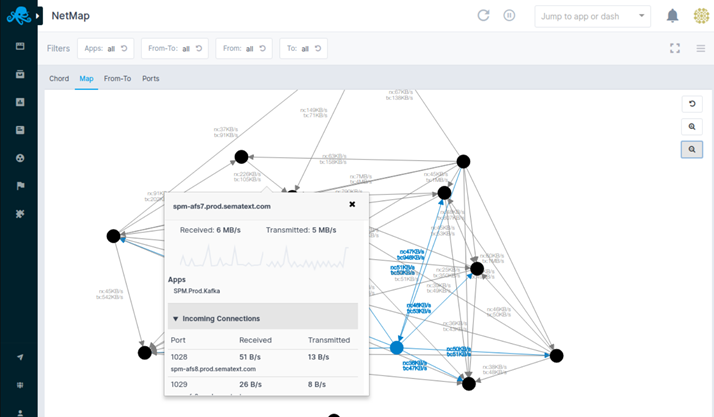Click the paper plane icon in sidebar

pos(20,357)
